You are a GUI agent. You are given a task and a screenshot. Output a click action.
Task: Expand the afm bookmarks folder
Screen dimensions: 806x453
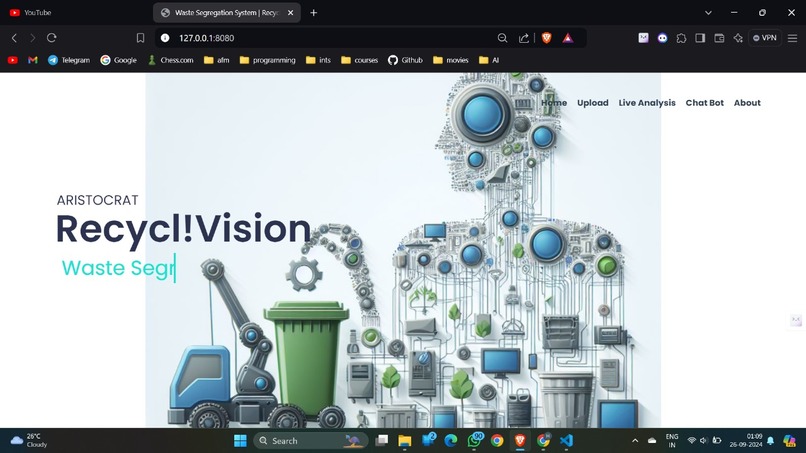216,60
